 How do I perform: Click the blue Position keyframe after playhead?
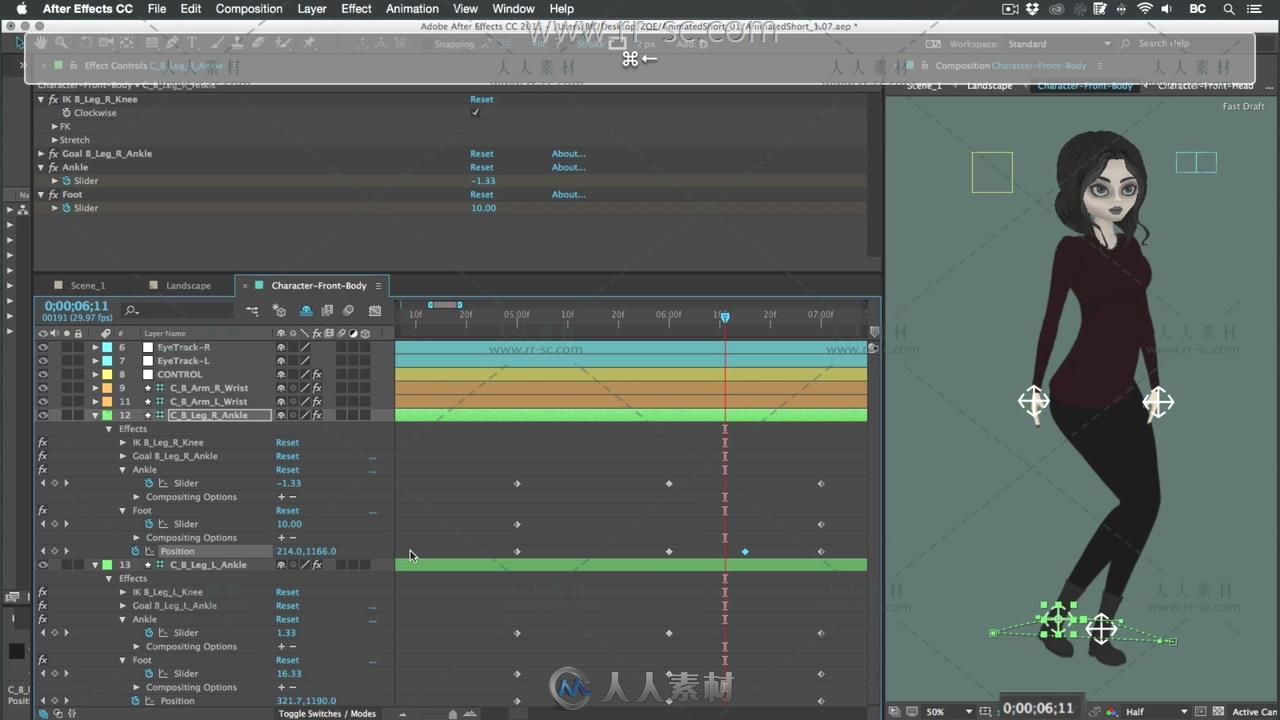[x=745, y=551]
